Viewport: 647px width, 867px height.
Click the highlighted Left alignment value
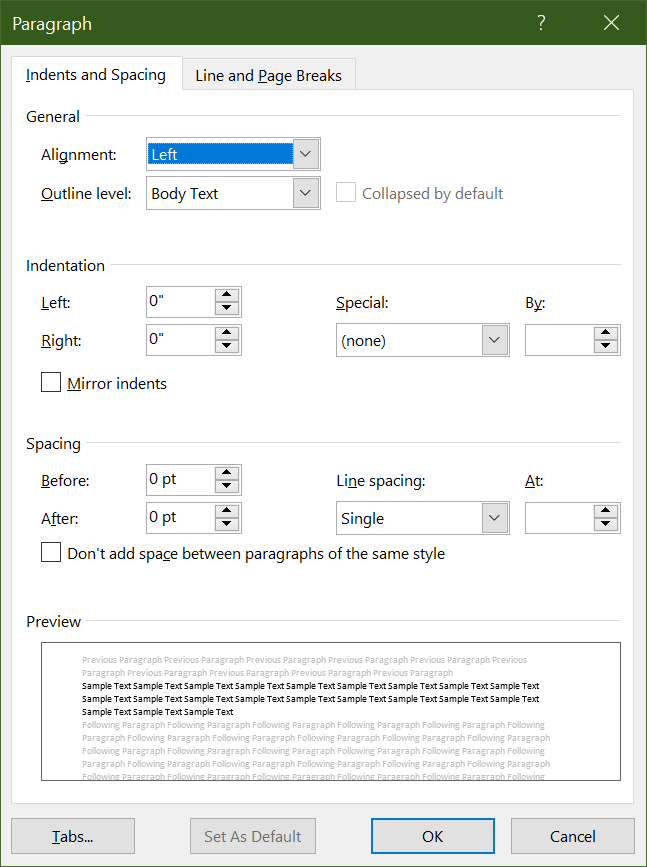point(220,154)
